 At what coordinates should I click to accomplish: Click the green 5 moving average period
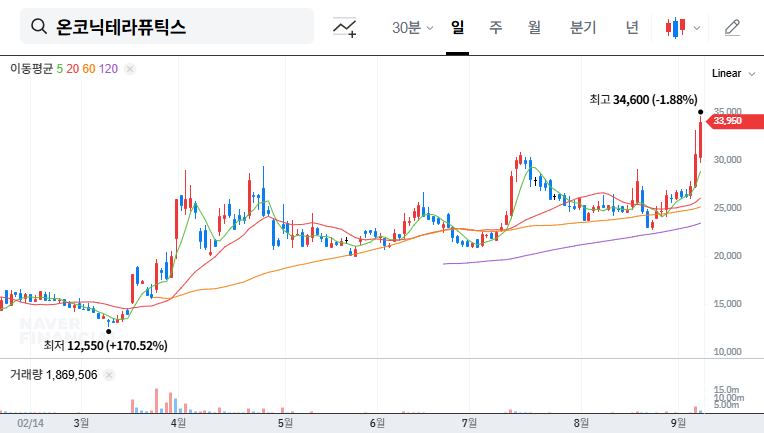(59, 69)
